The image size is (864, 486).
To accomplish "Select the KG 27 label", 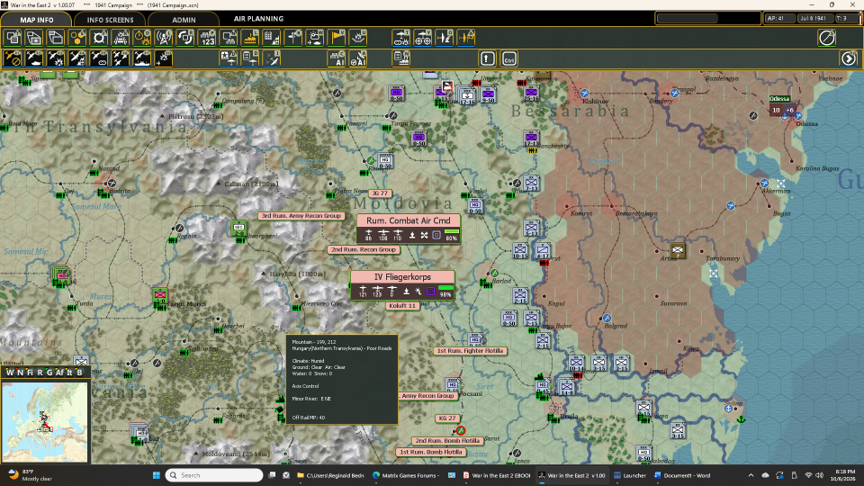I will pos(447,418).
